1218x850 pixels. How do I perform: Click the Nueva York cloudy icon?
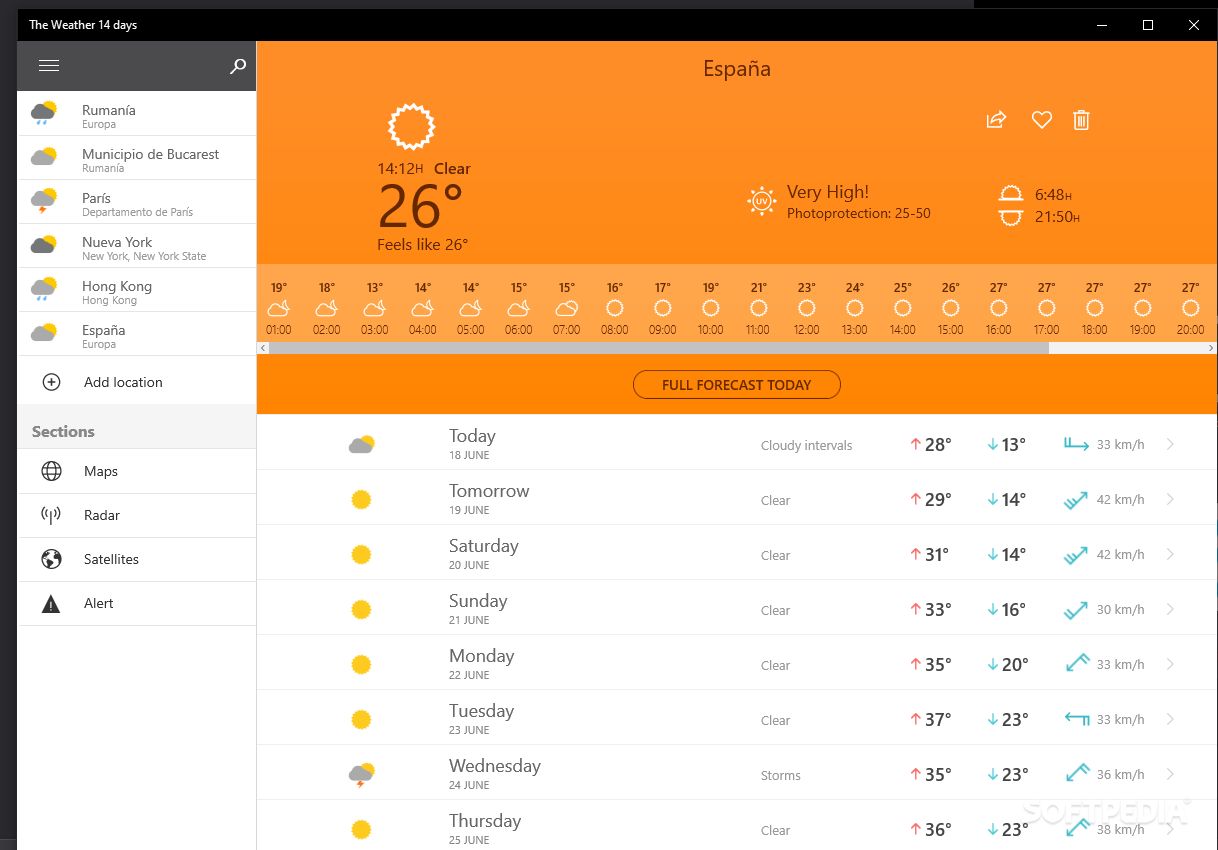pos(43,244)
